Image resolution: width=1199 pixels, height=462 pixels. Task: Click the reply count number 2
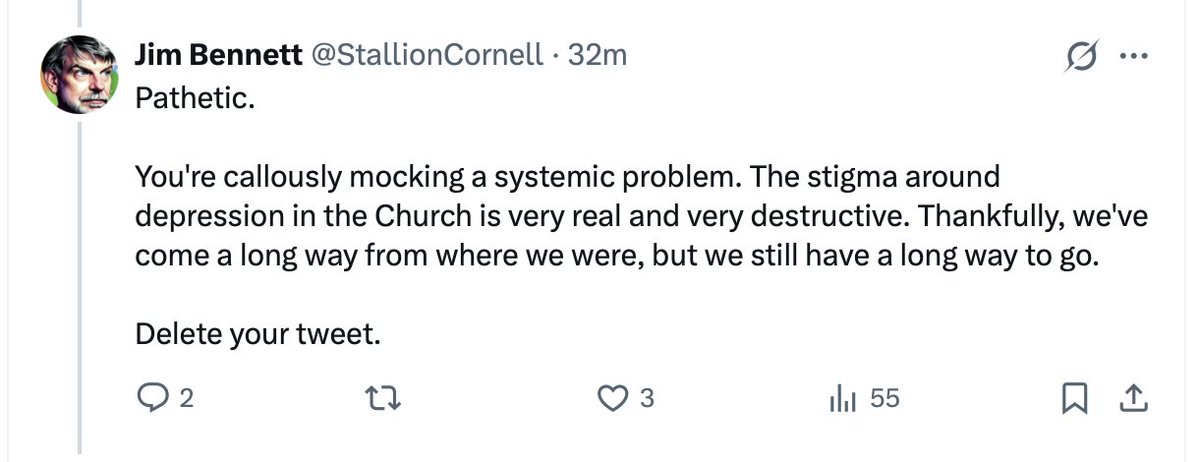184,400
